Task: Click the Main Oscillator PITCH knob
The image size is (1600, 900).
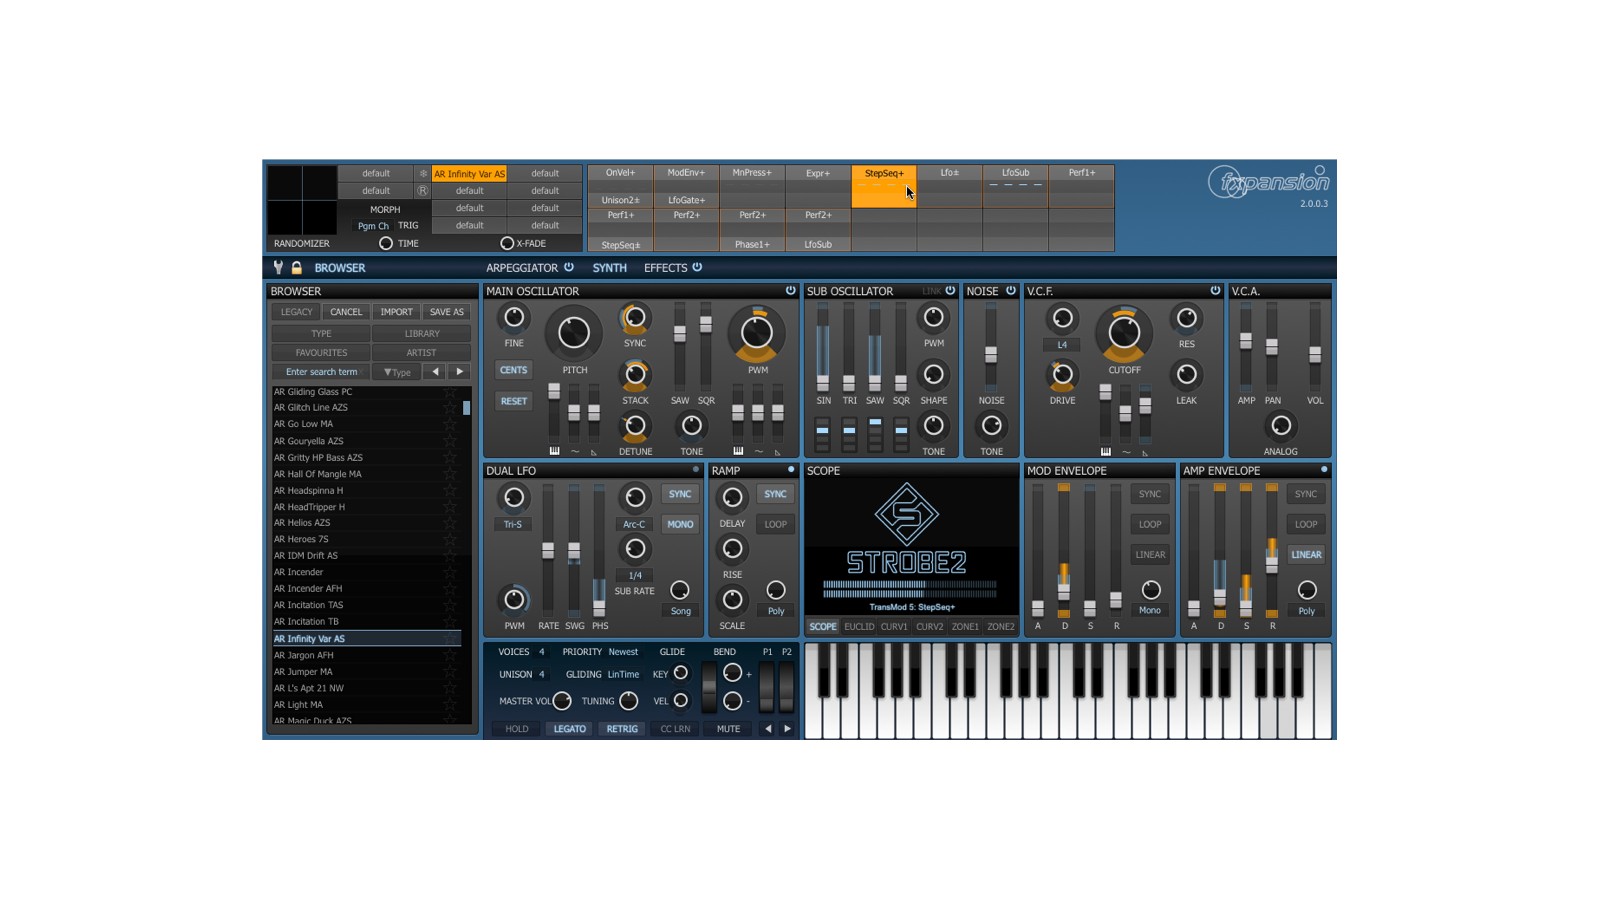Action: coord(574,333)
